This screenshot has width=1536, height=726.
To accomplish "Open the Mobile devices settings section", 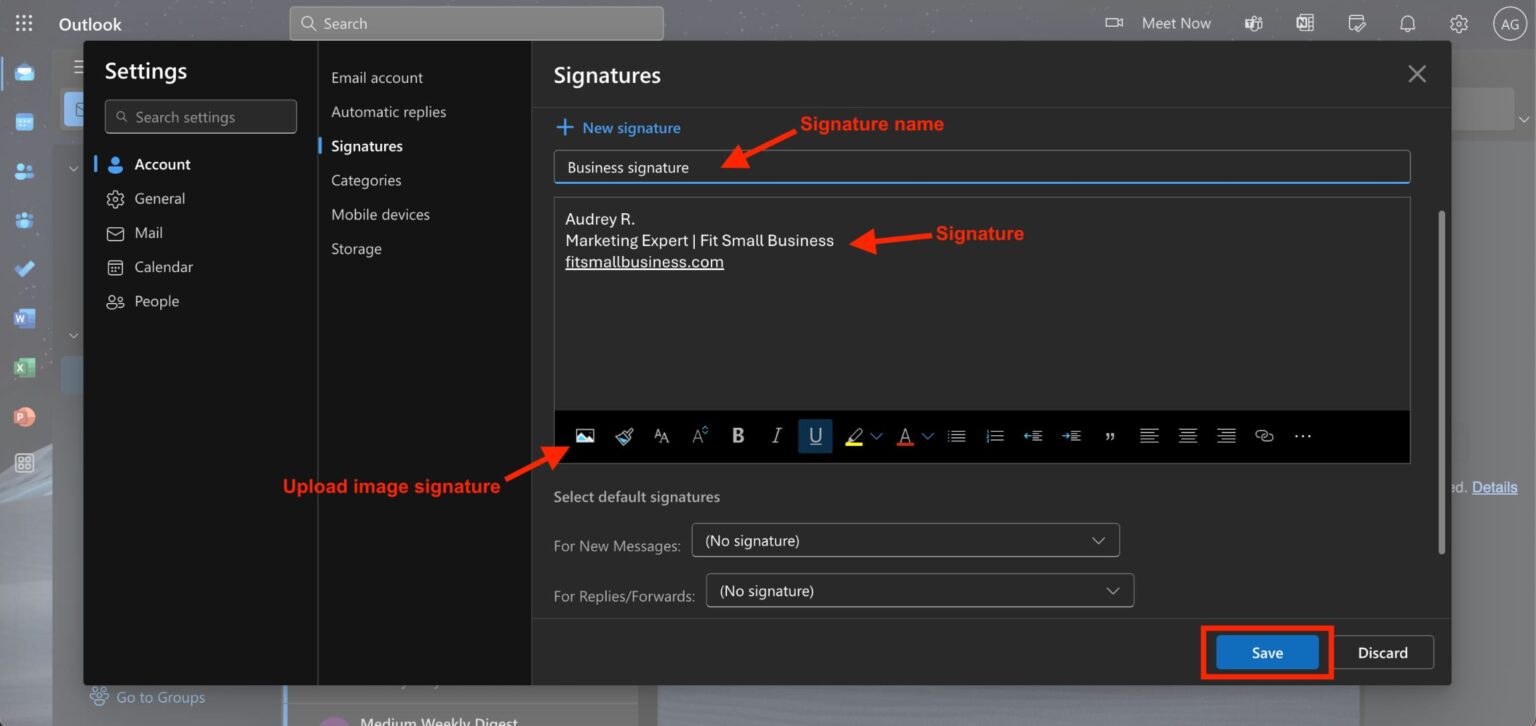I will pyautogui.click(x=380, y=214).
